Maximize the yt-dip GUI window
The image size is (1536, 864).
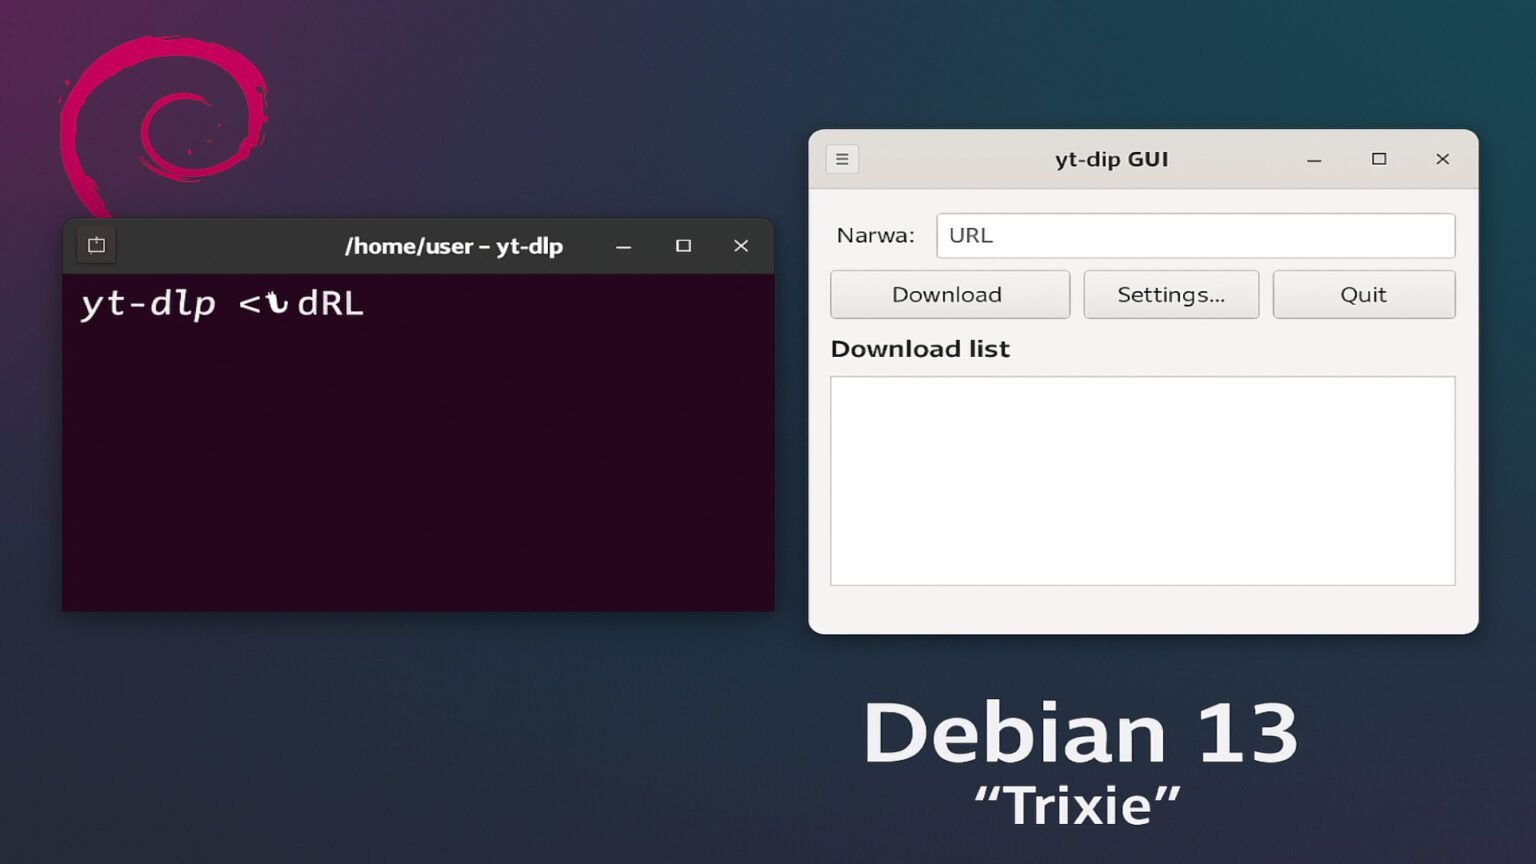pyautogui.click(x=1379, y=159)
